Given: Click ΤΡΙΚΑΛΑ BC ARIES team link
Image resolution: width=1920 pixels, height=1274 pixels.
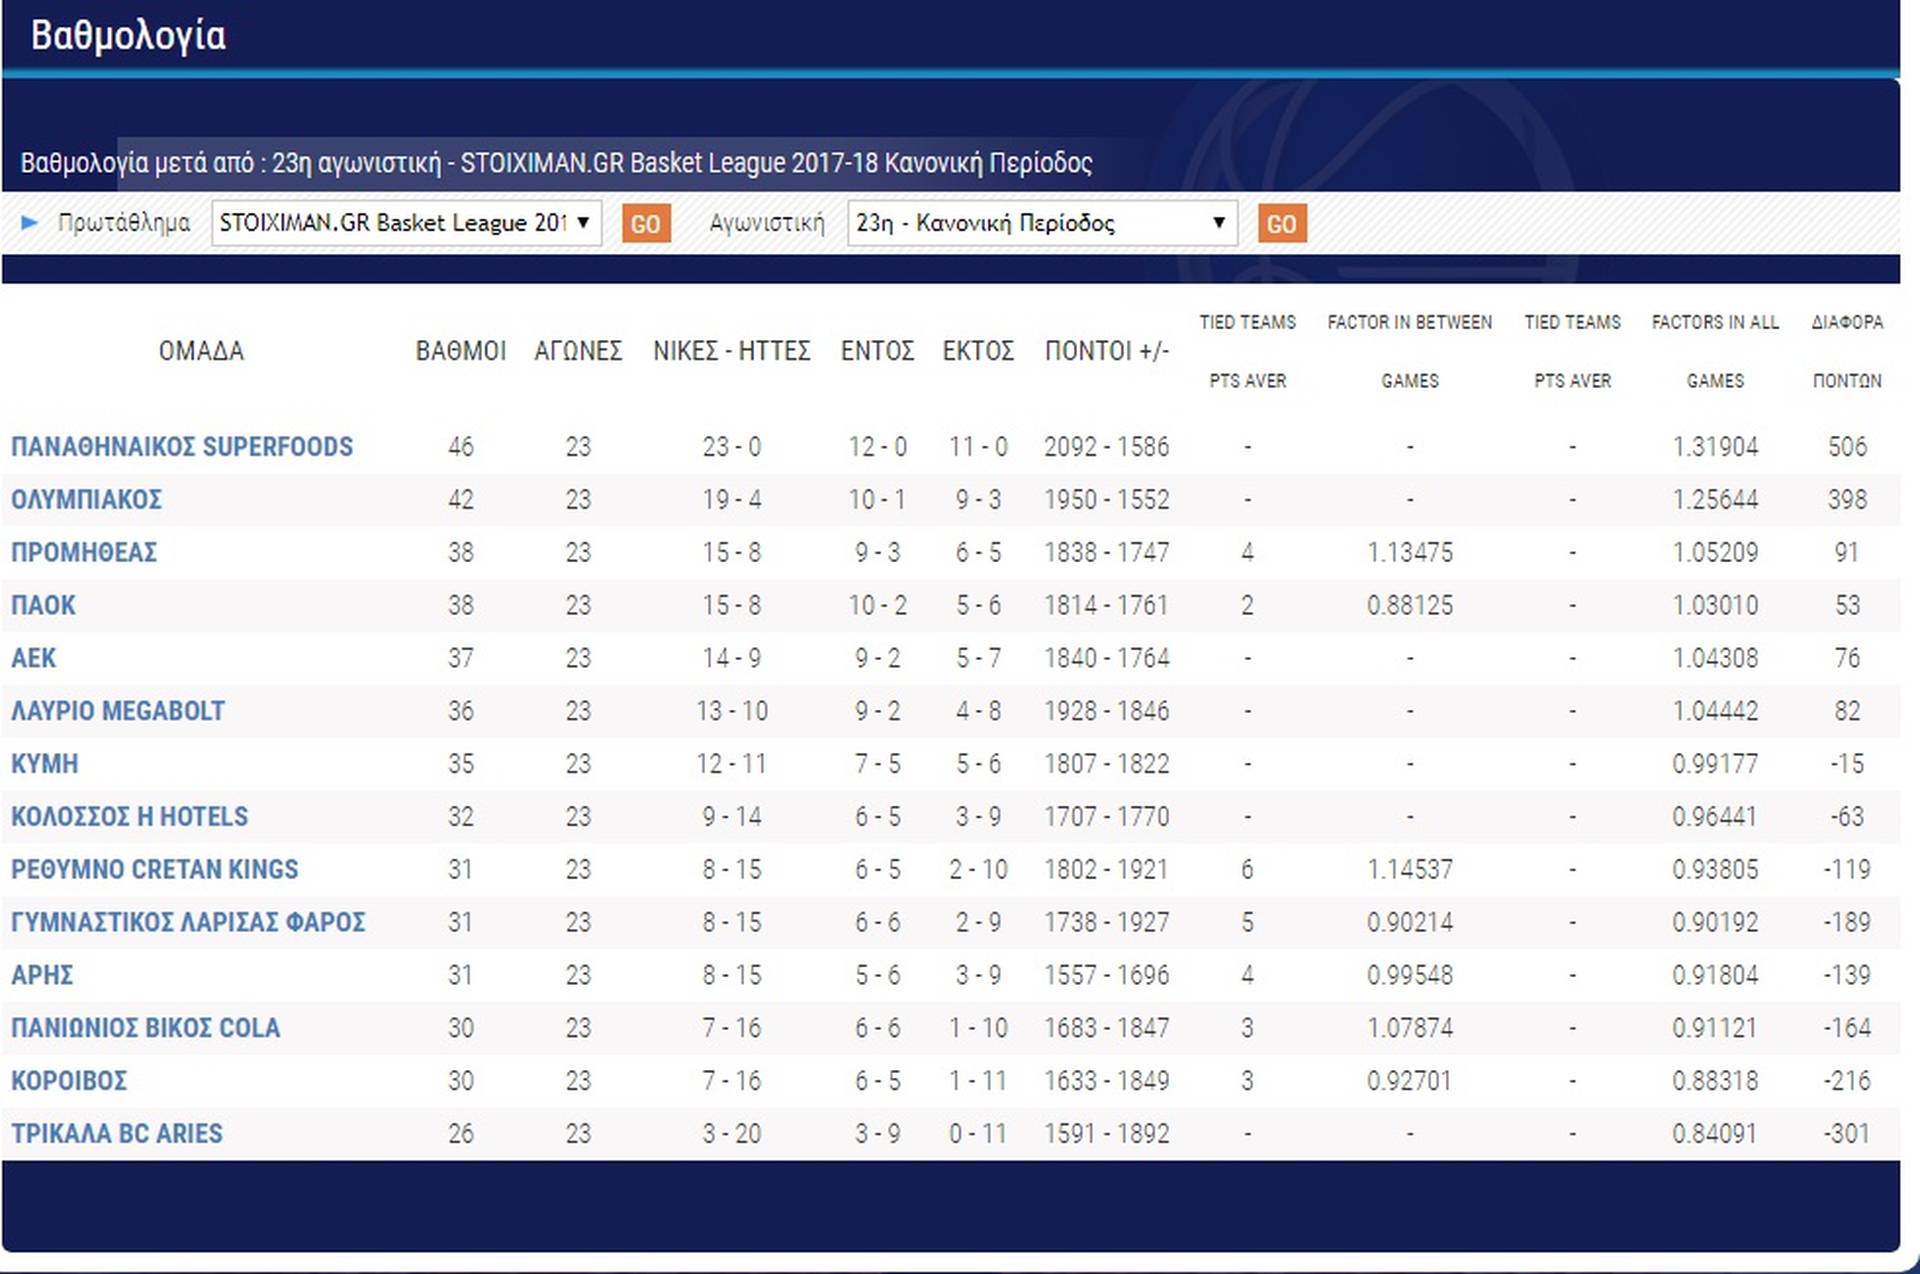Looking at the screenshot, I should [116, 1134].
